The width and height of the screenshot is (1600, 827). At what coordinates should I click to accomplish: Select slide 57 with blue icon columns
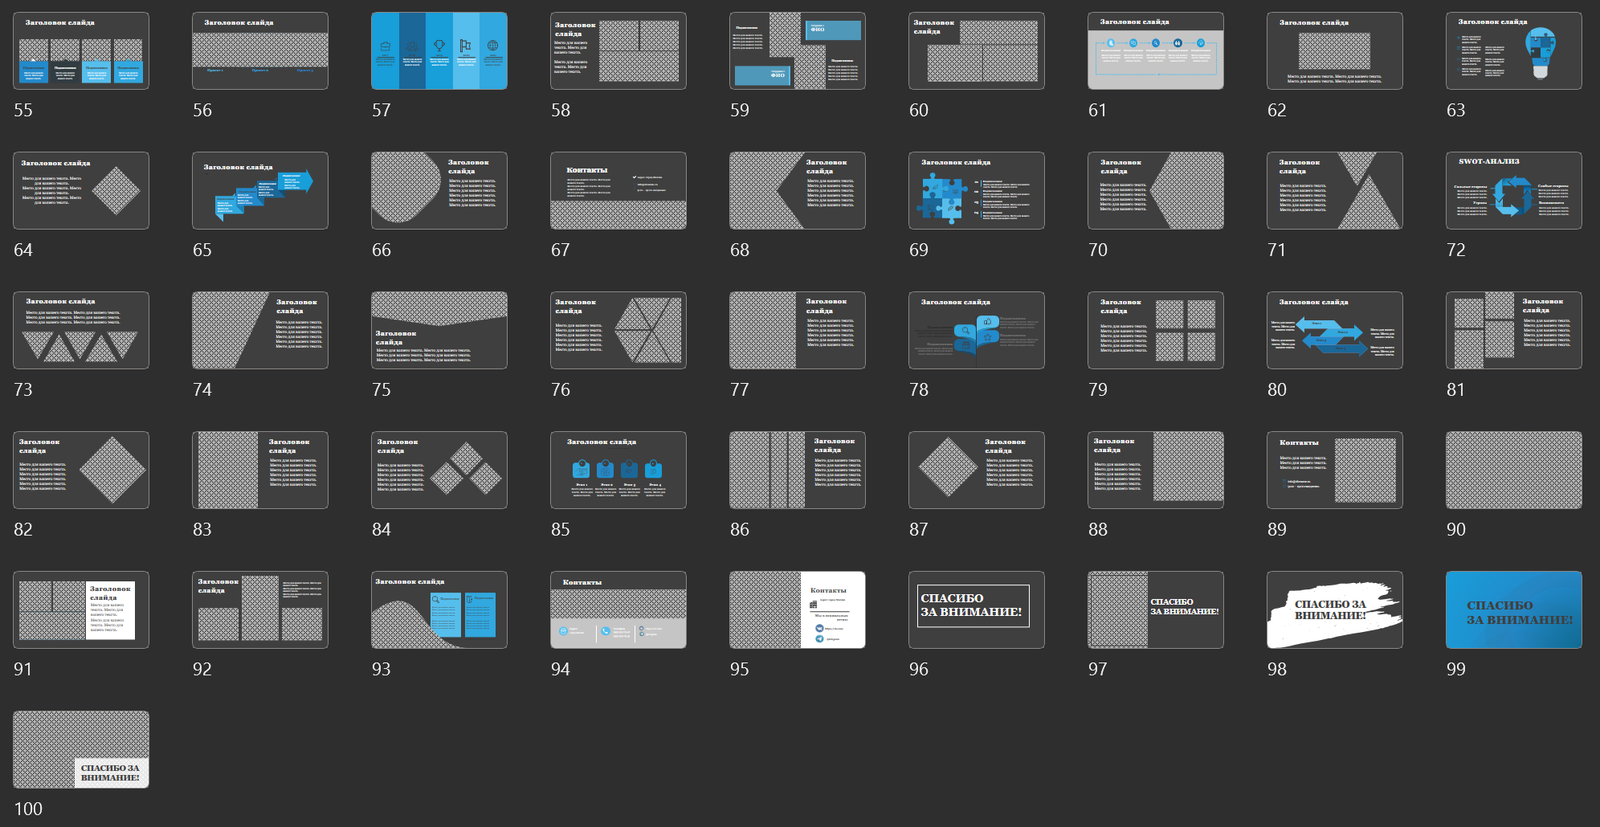(439, 51)
